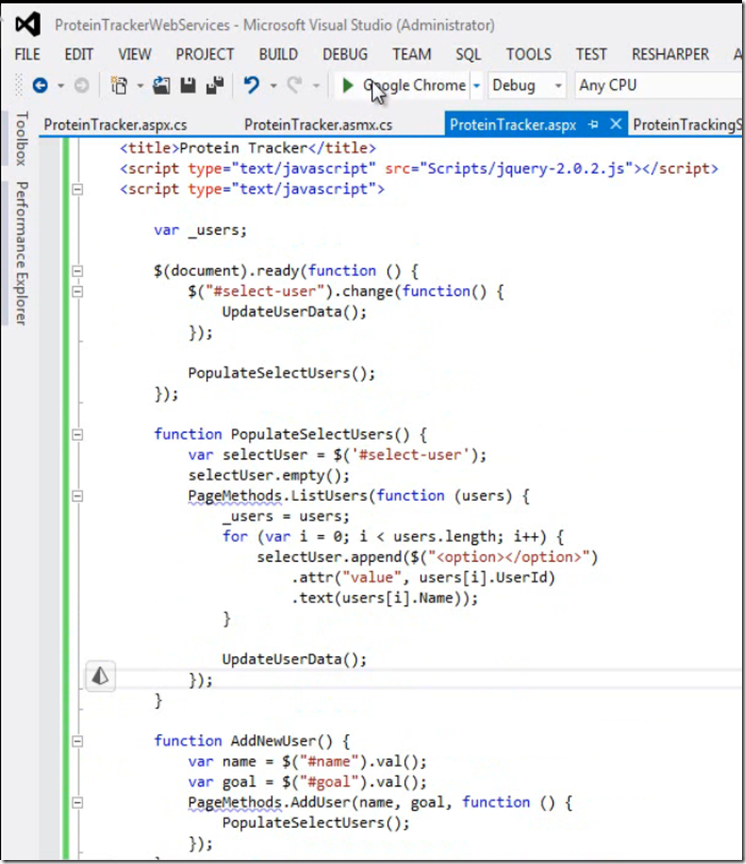Open the EDIT menu

[79, 54]
